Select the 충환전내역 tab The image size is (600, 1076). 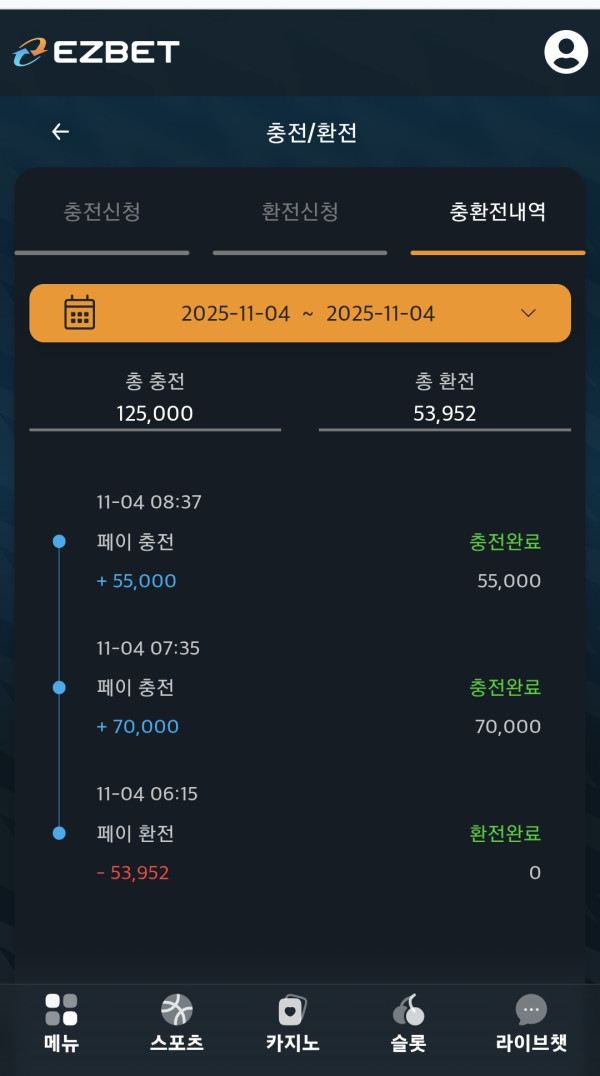tap(498, 212)
